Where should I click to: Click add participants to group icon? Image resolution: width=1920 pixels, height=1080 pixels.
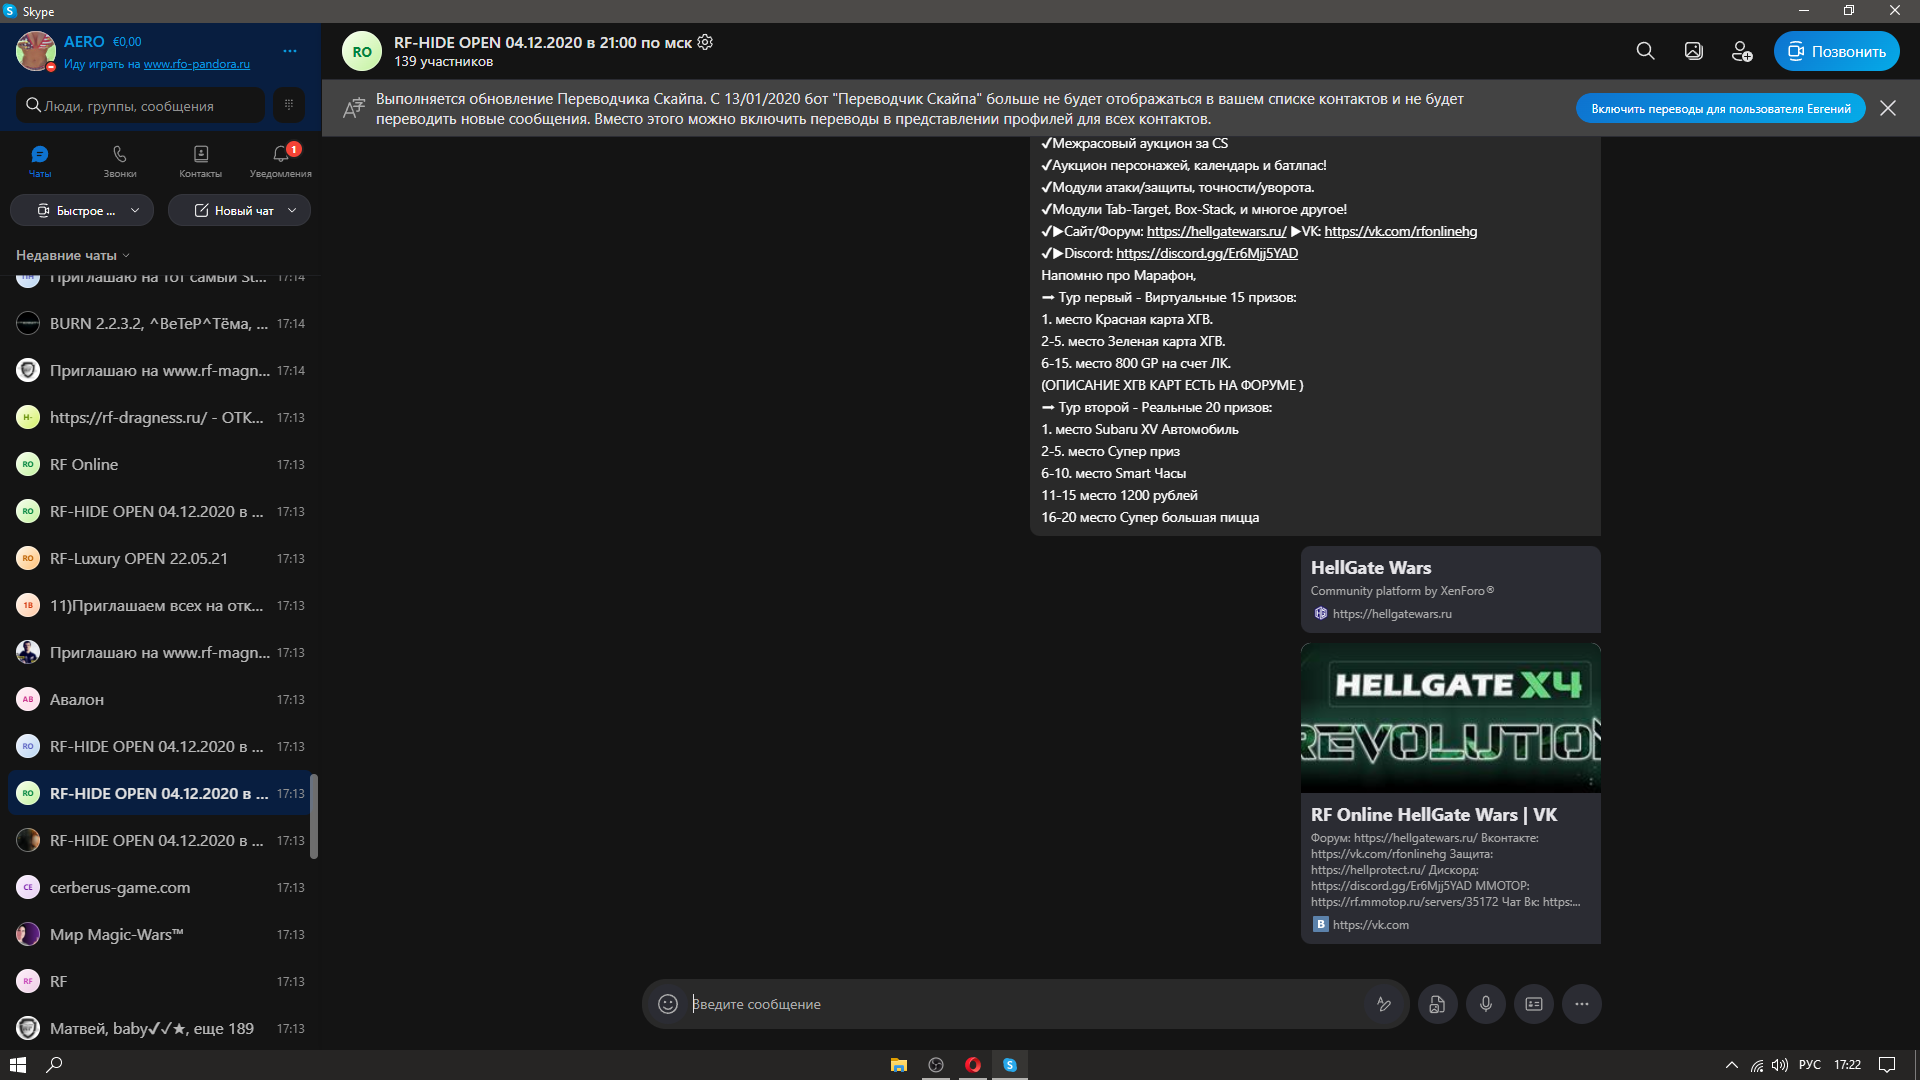[1741, 51]
